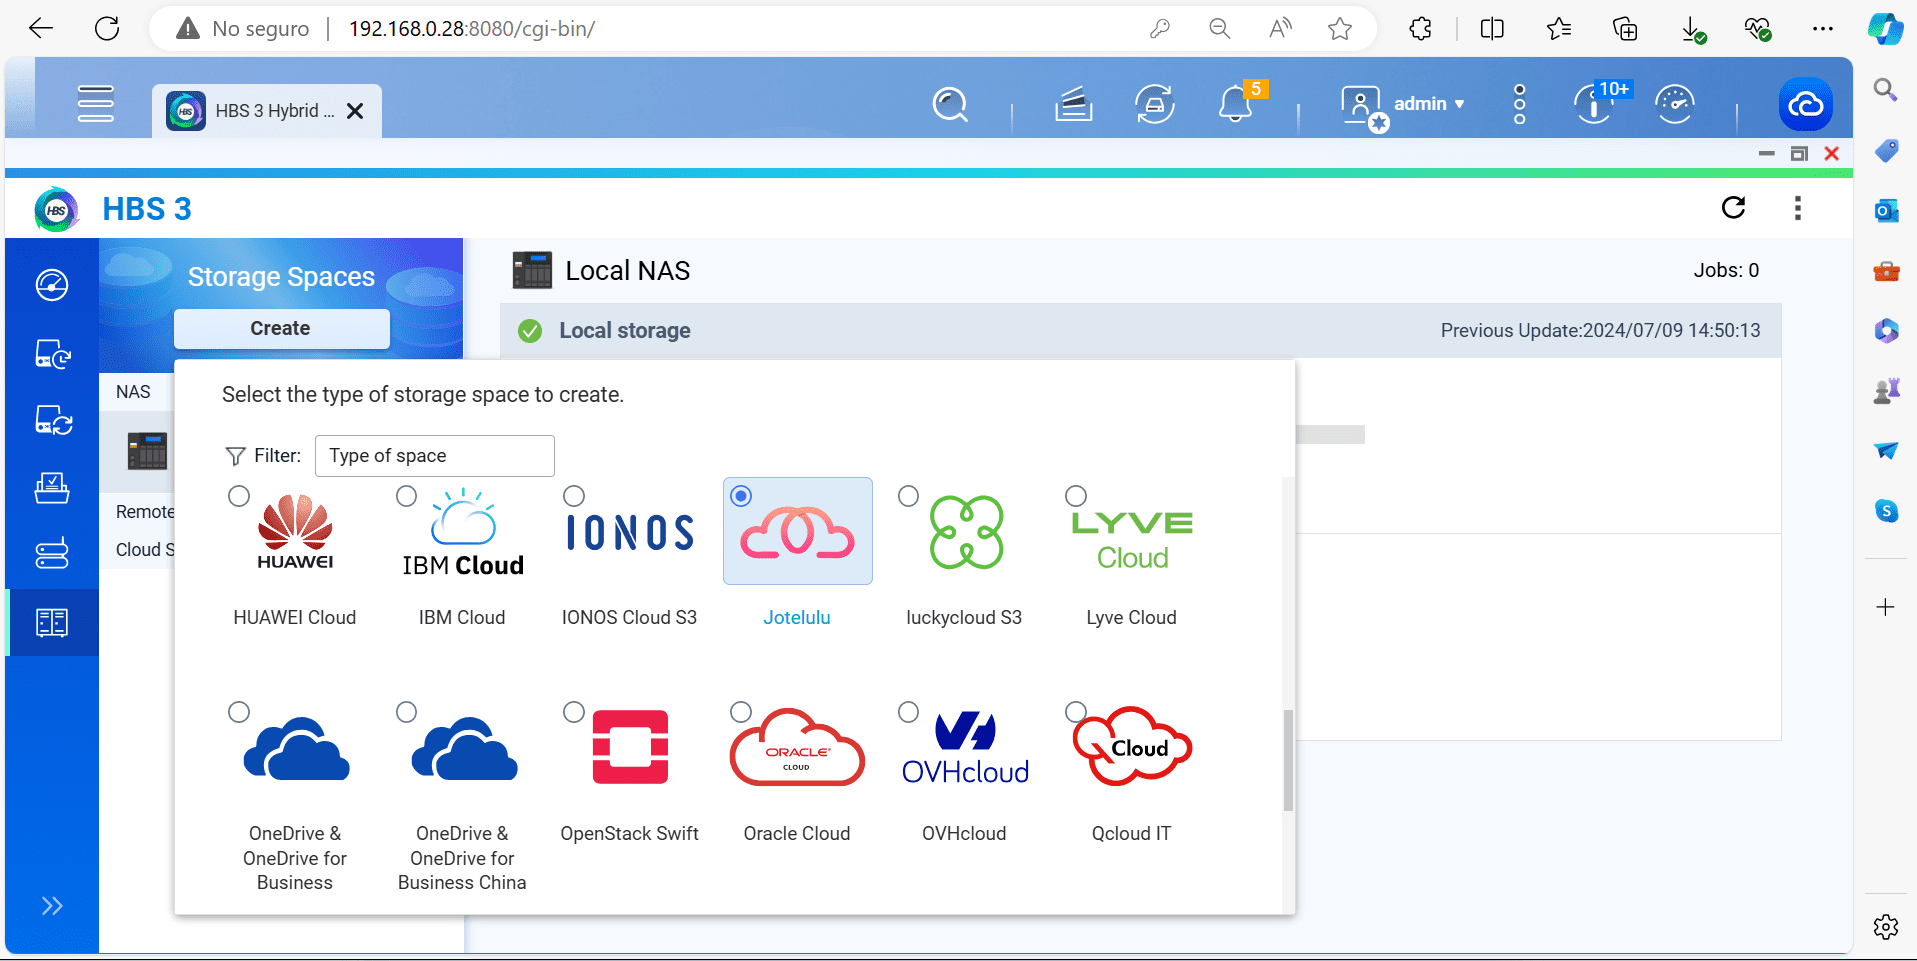Click the Create storage space button
Viewport: 1917px width, 961px height.
pyautogui.click(x=281, y=329)
